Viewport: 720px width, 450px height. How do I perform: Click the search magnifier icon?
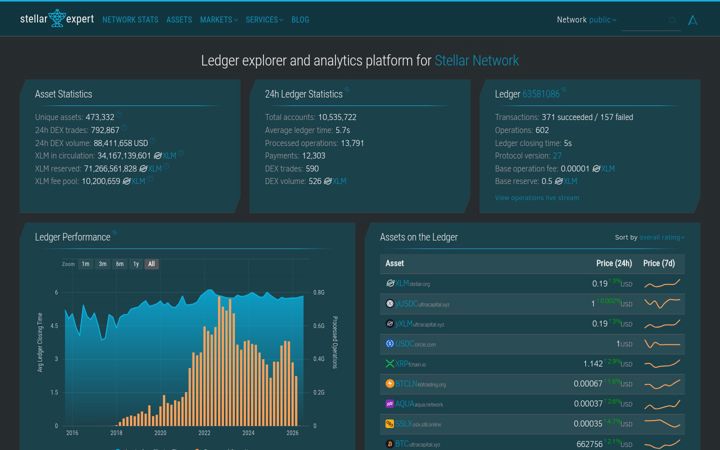coord(673,20)
